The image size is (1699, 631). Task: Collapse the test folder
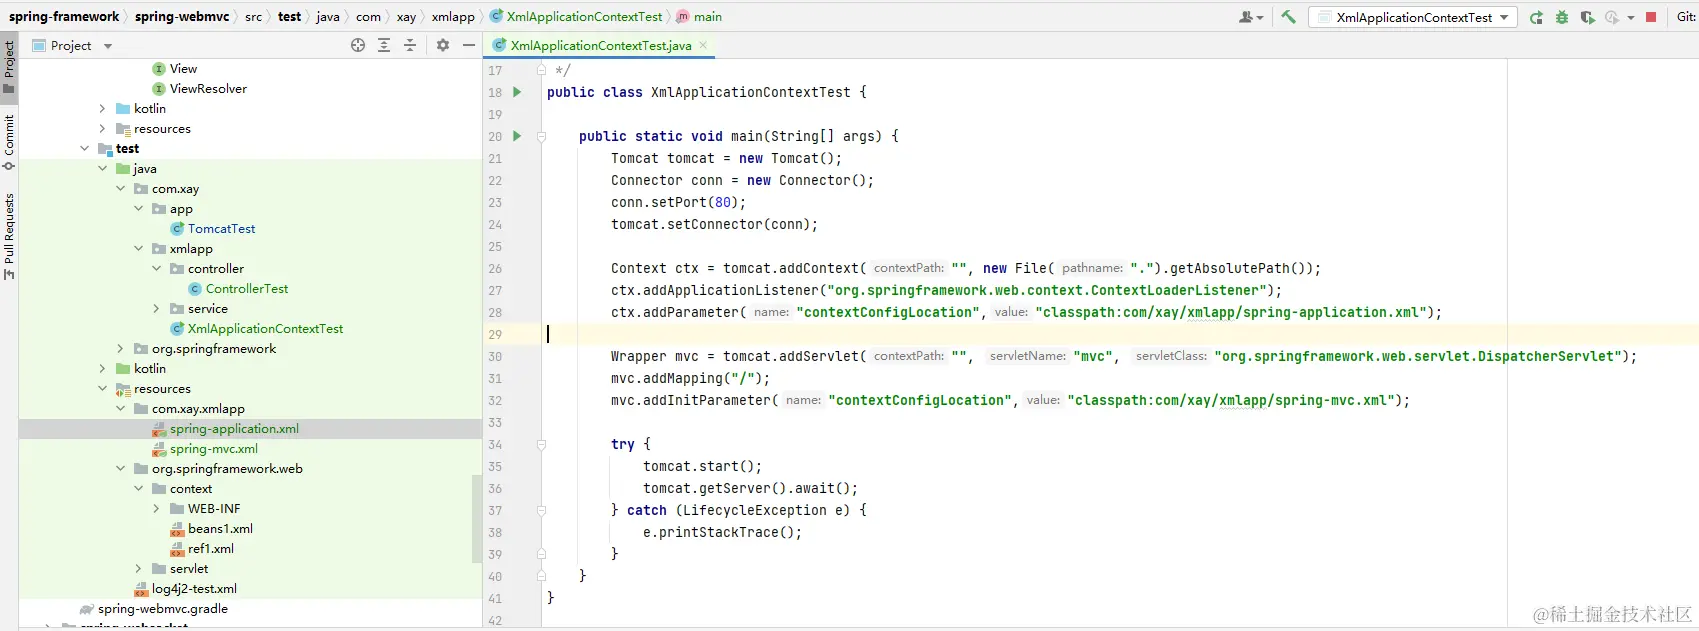[84, 149]
